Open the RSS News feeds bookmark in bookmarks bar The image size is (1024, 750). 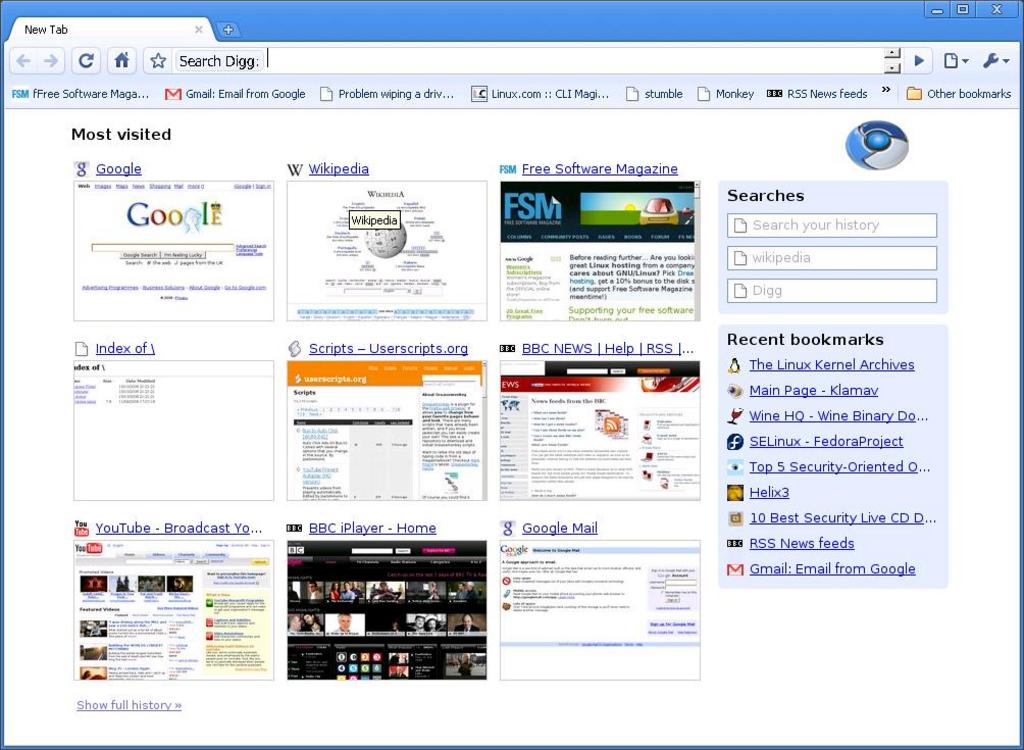coord(817,94)
